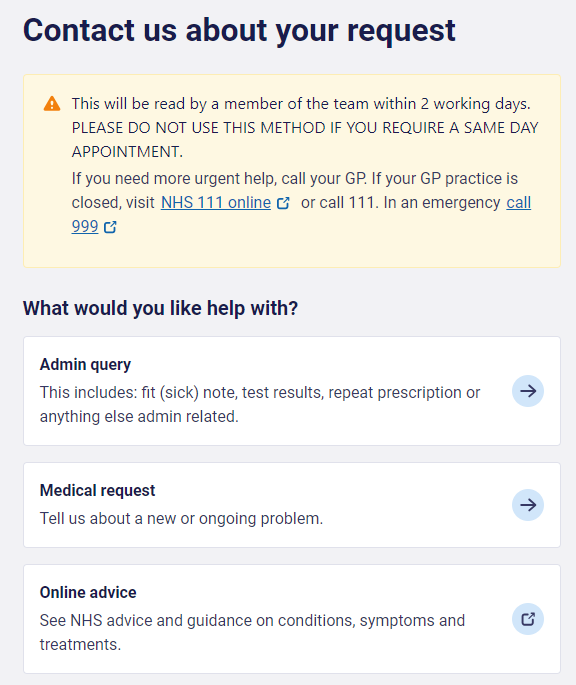Viewport: 576px width, 685px height.
Task: Click the fit (sick) note description text
Action: tap(260, 405)
